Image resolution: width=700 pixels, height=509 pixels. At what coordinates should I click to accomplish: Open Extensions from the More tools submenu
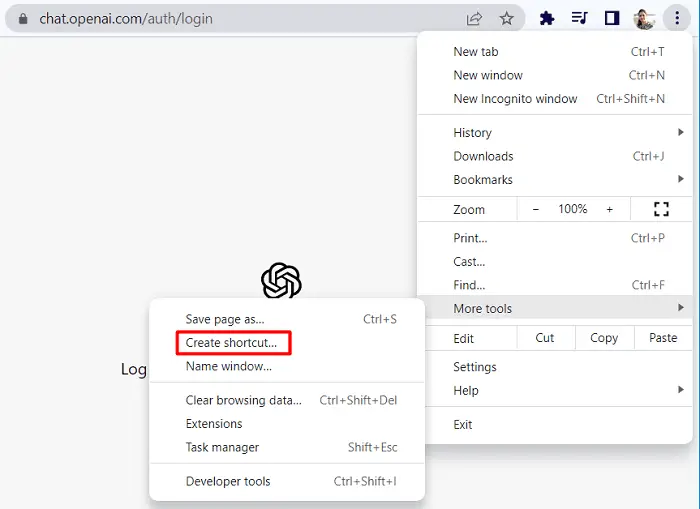coord(287,424)
